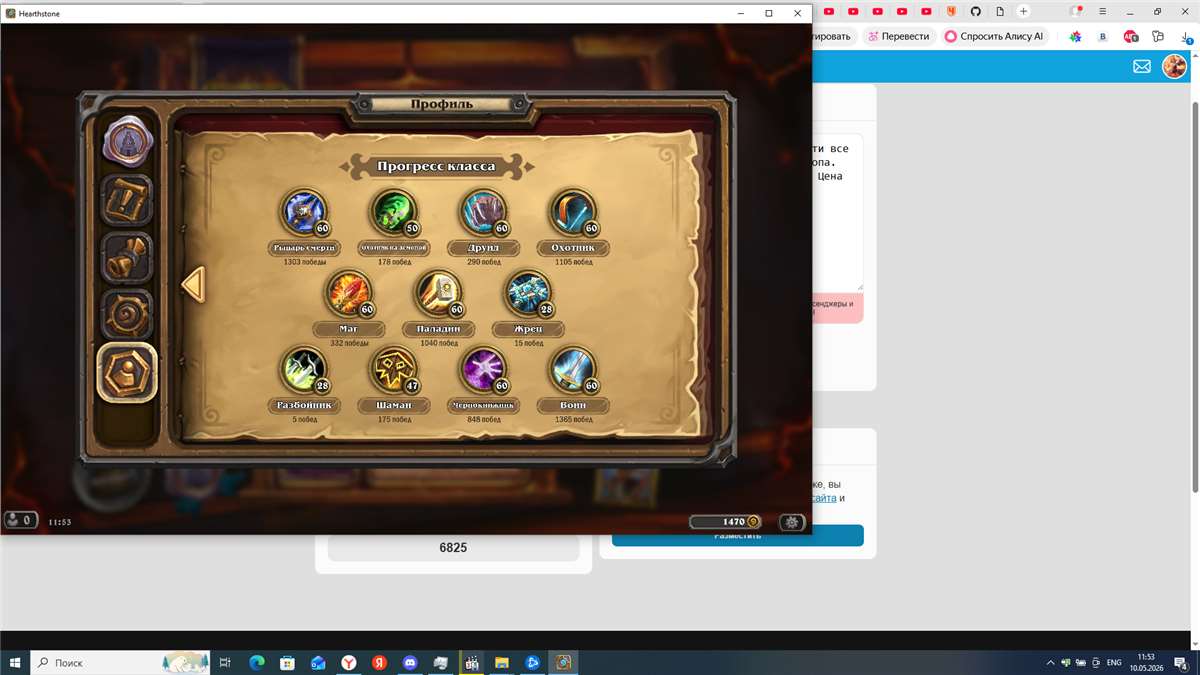Select the highlighted class progress side tab
The width and height of the screenshot is (1200, 675).
[127, 373]
